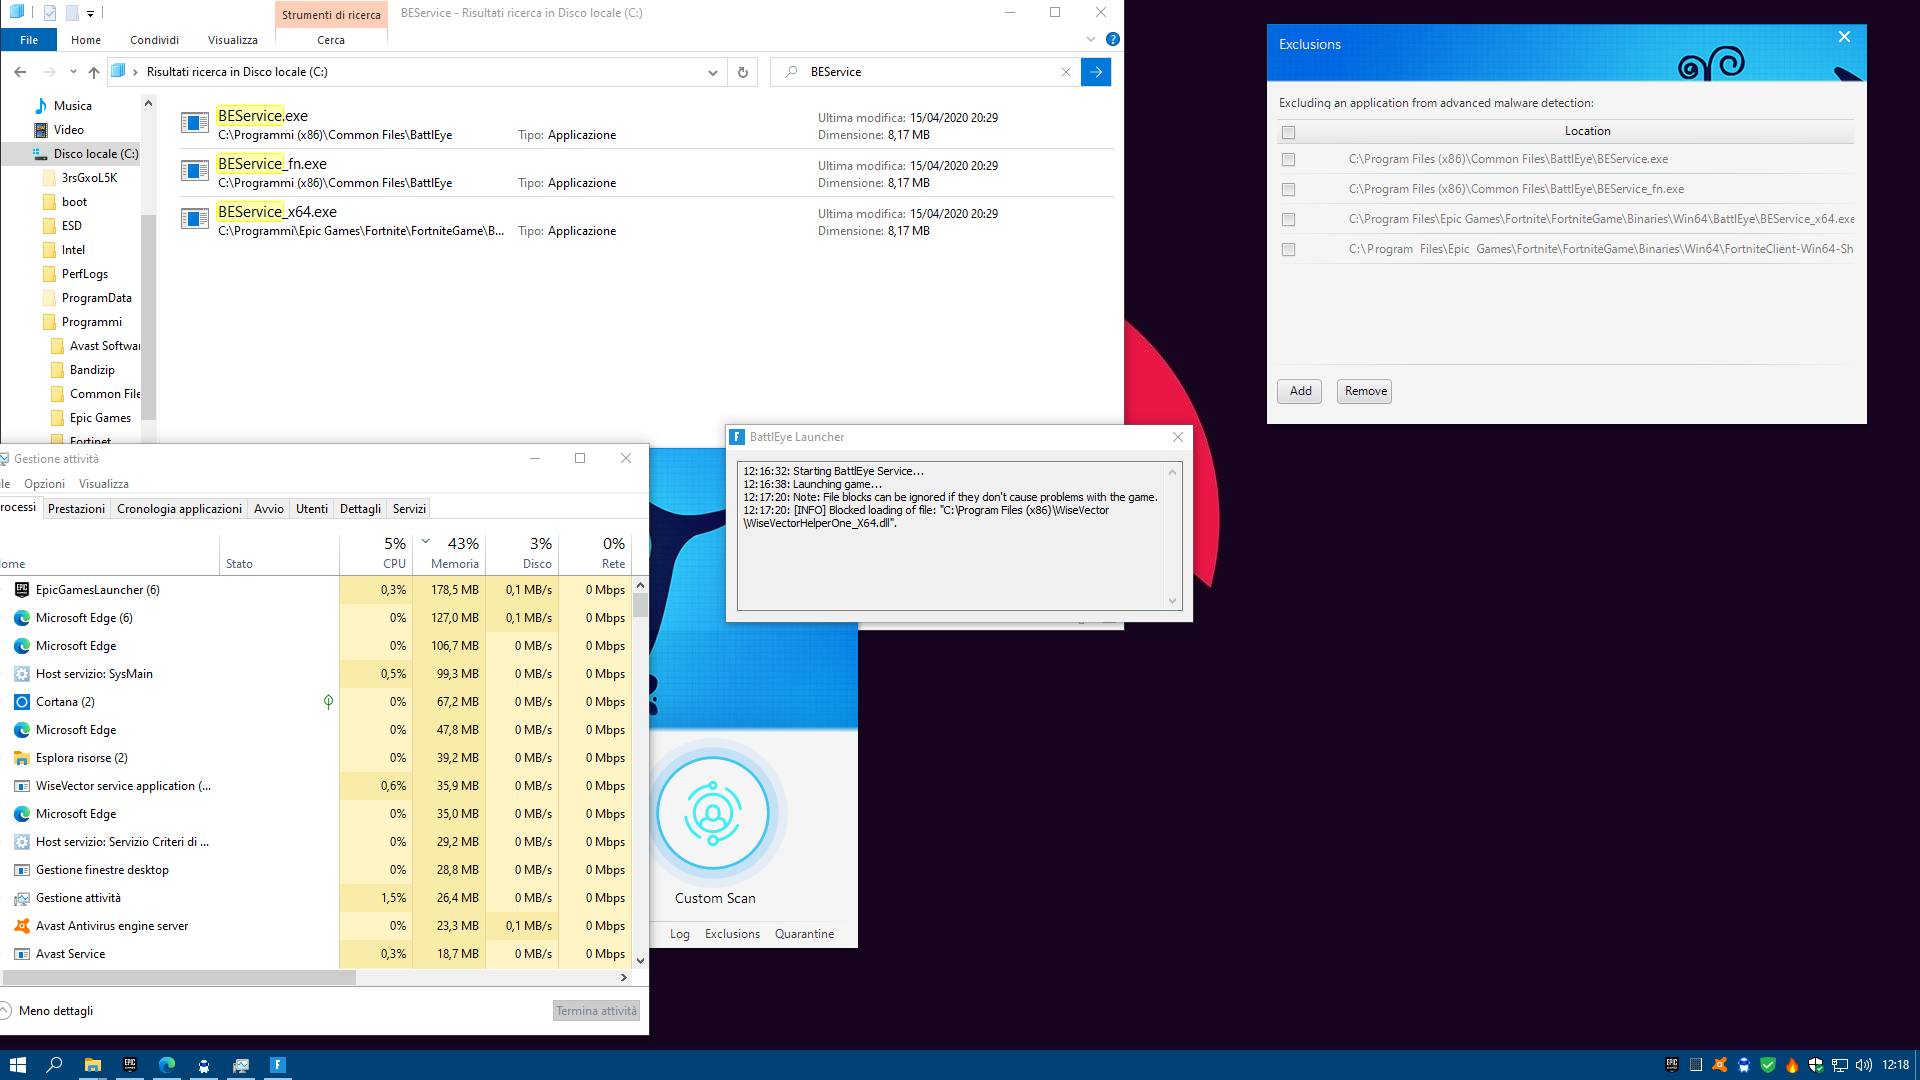The height and width of the screenshot is (1080, 1920).
Task: Switch to the Prestazioni tab
Action: (x=76, y=509)
